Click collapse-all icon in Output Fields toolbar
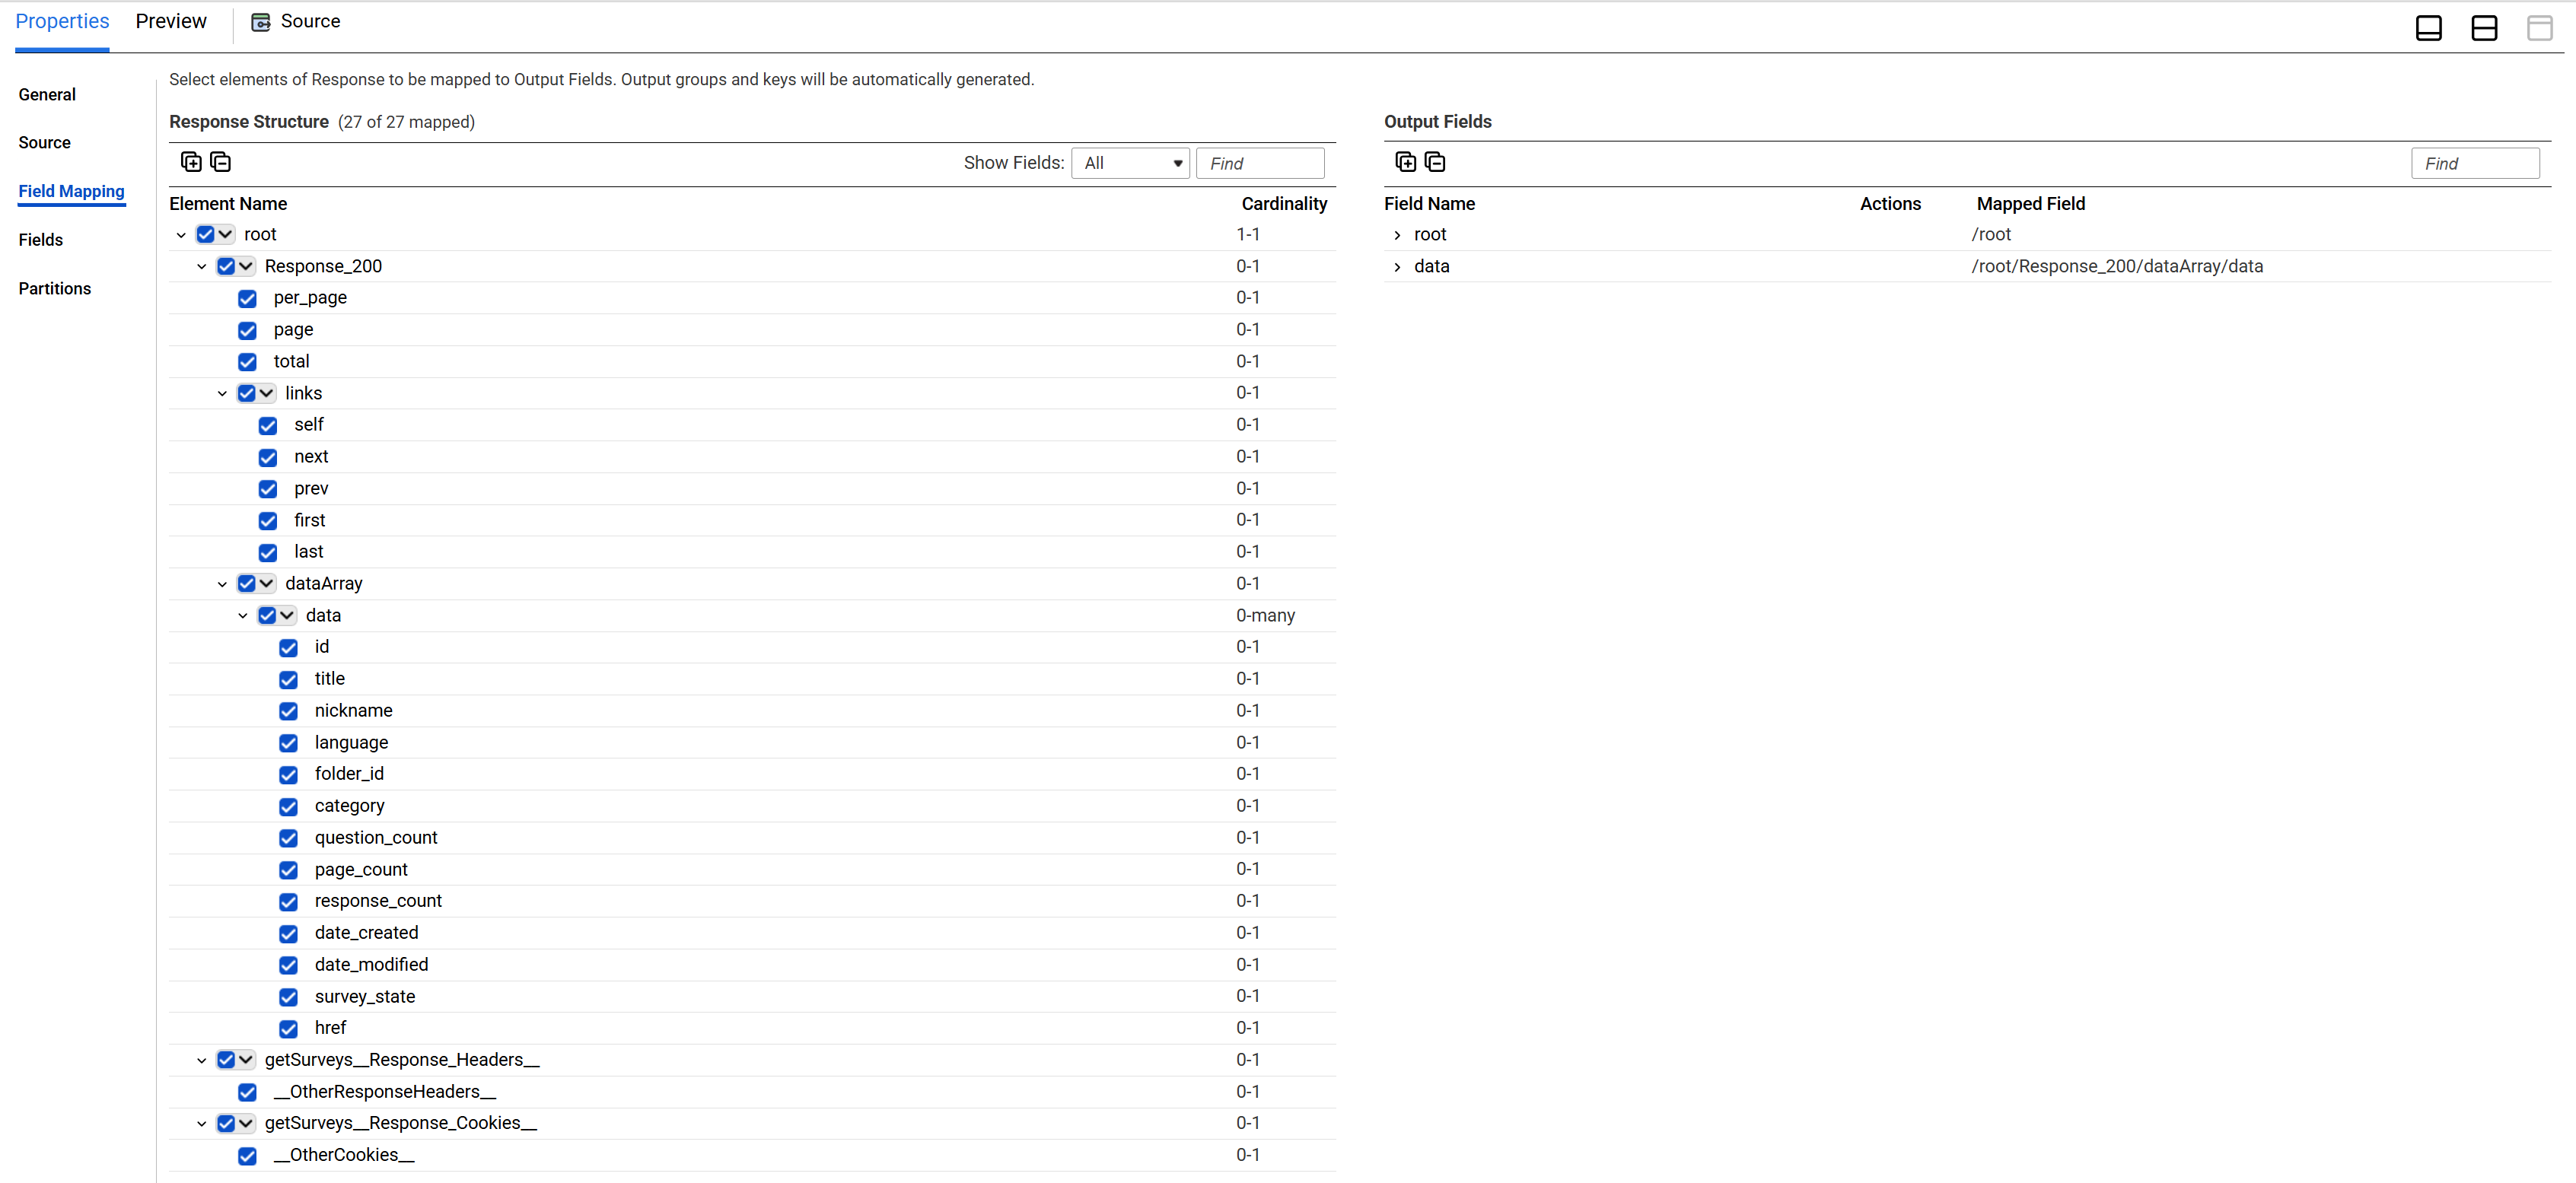2576x1183 pixels. 1435,162
